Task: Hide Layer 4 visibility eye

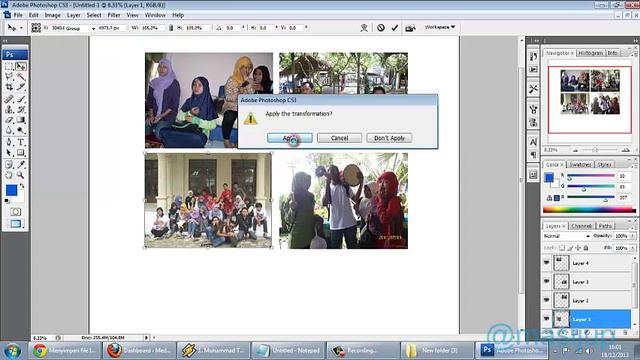Action: tap(547, 263)
